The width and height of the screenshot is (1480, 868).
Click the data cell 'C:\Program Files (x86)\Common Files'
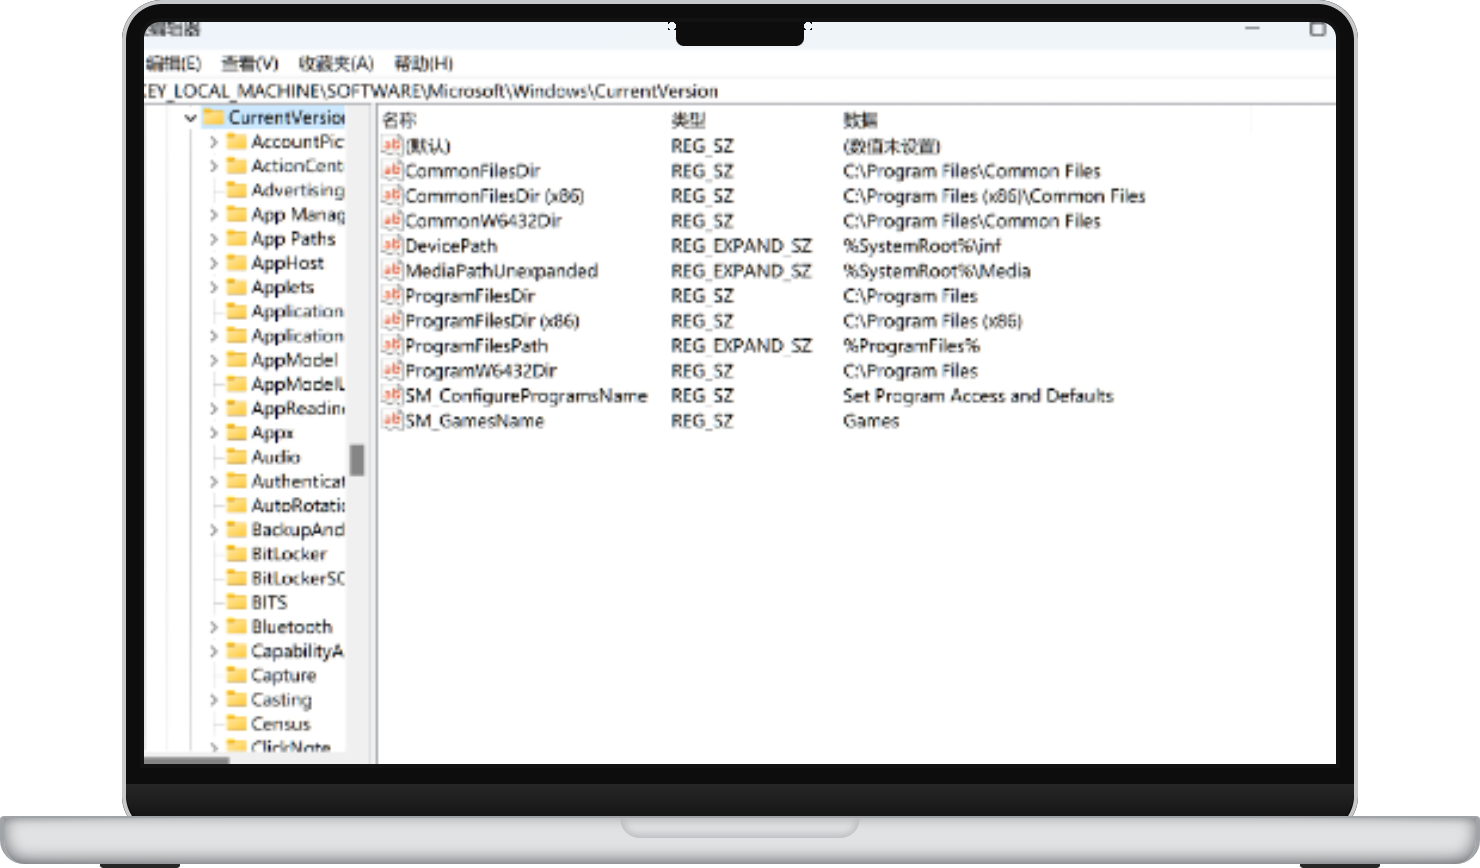[994, 196]
